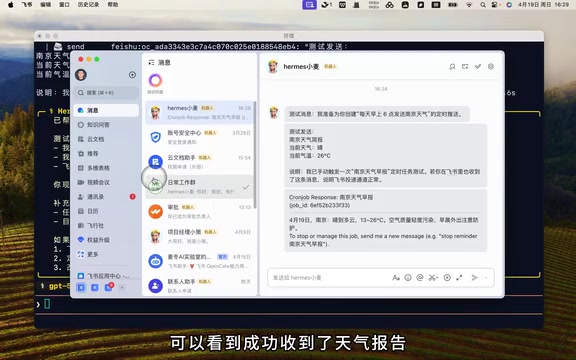The image size is (576, 360).
Task: Open the emoji picker icon
Action: (408, 278)
